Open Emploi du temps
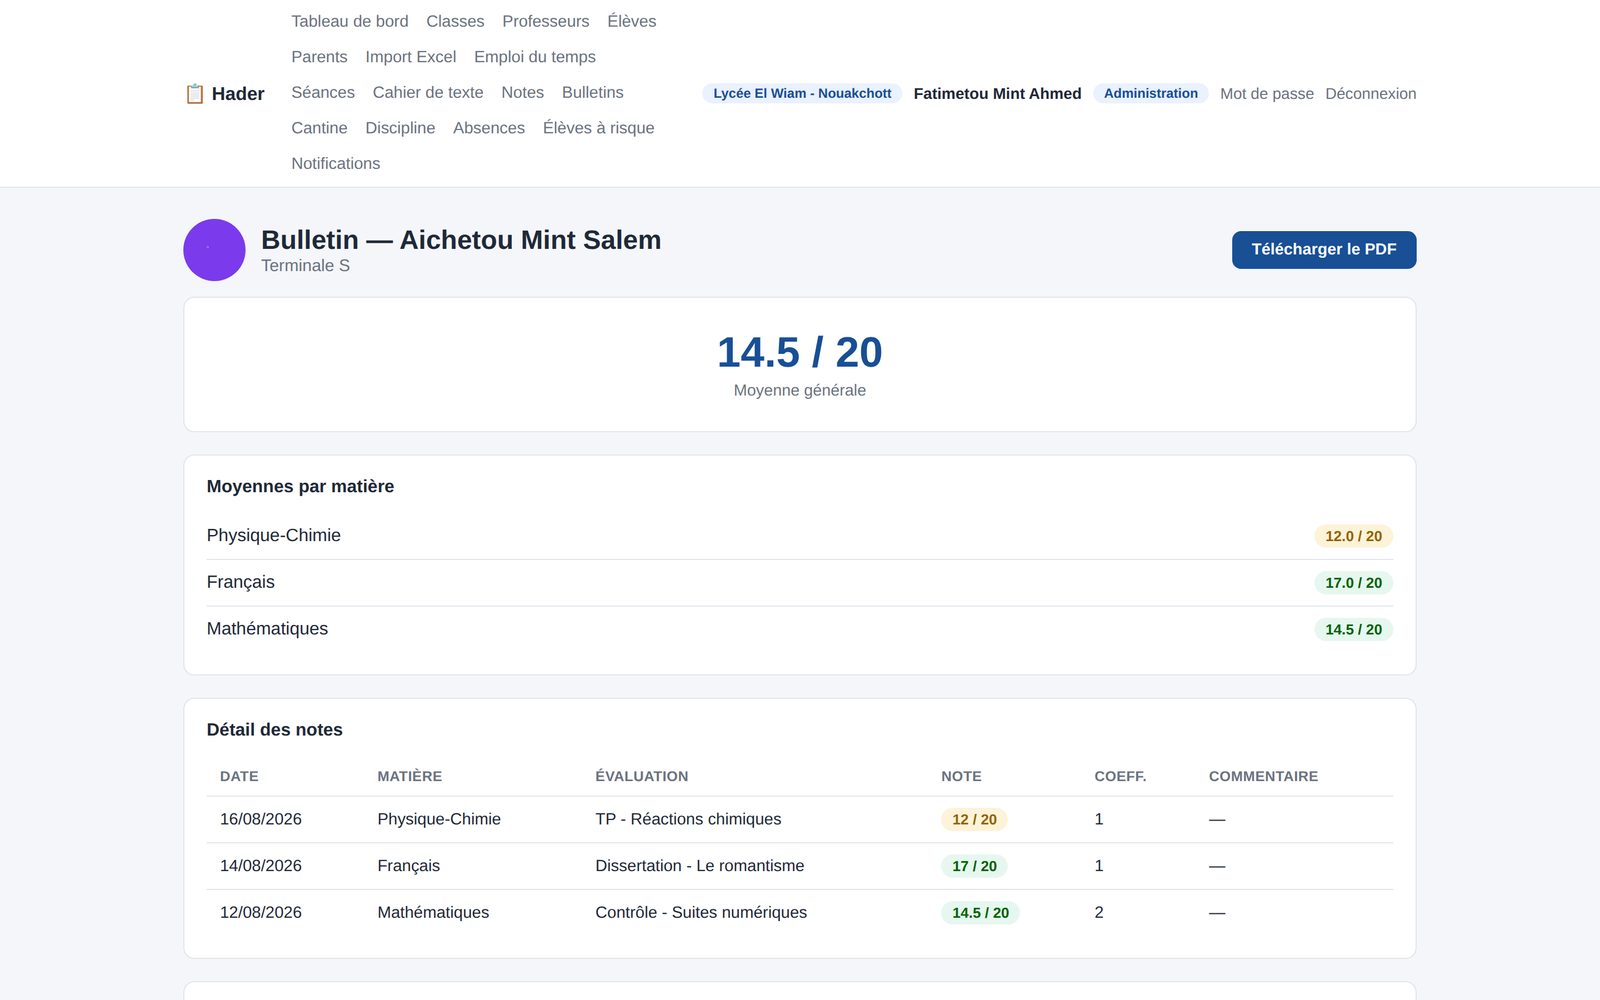The image size is (1600, 1000). pos(535,57)
